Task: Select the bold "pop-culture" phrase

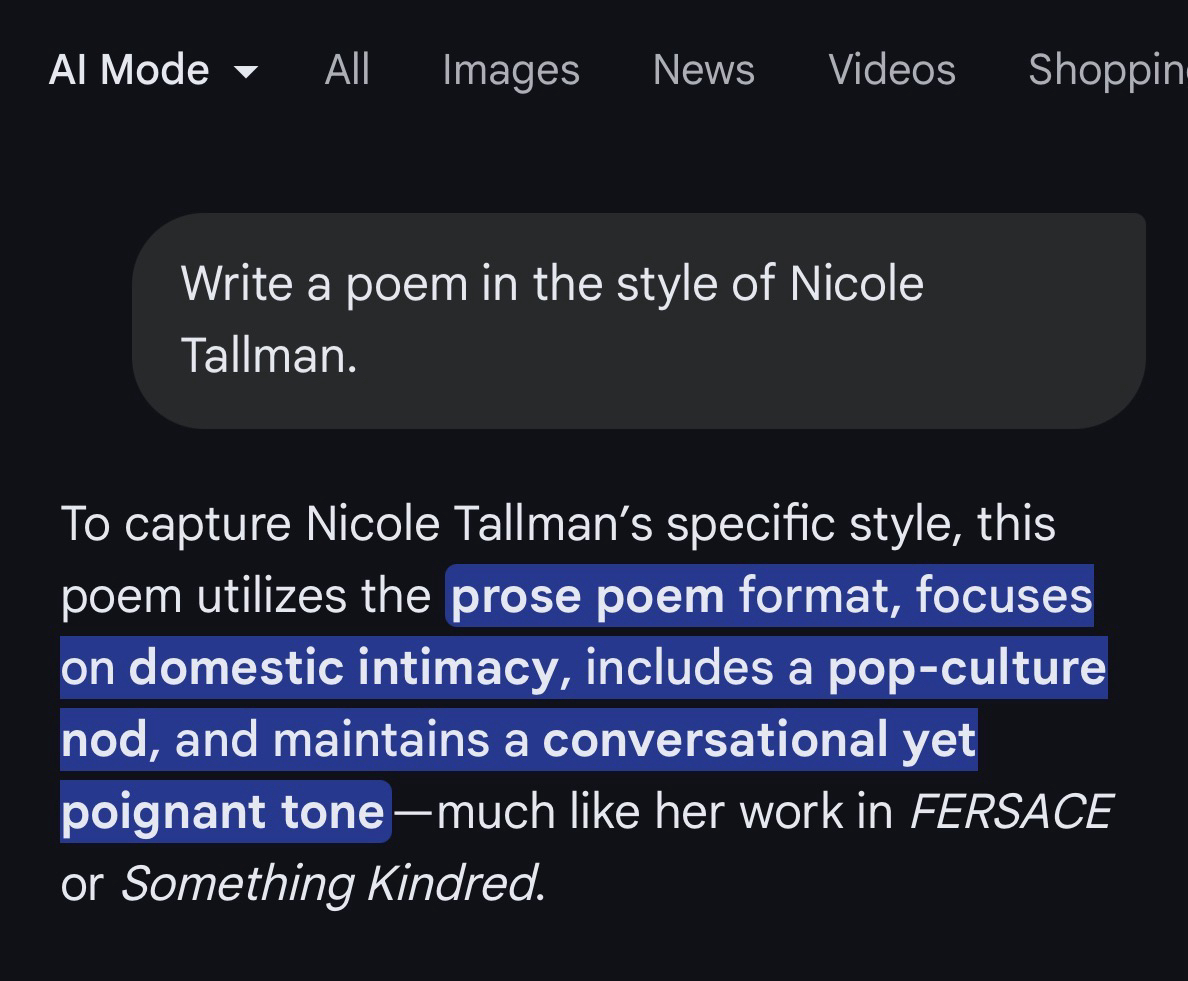Action: (966, 668)
